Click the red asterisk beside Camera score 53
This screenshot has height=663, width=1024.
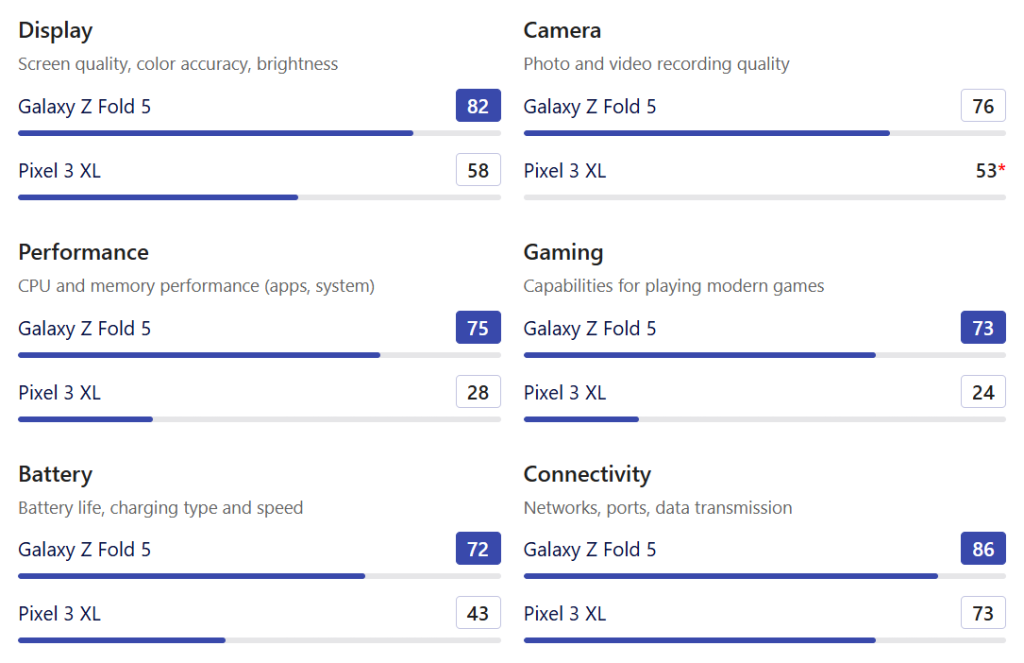1002,169
